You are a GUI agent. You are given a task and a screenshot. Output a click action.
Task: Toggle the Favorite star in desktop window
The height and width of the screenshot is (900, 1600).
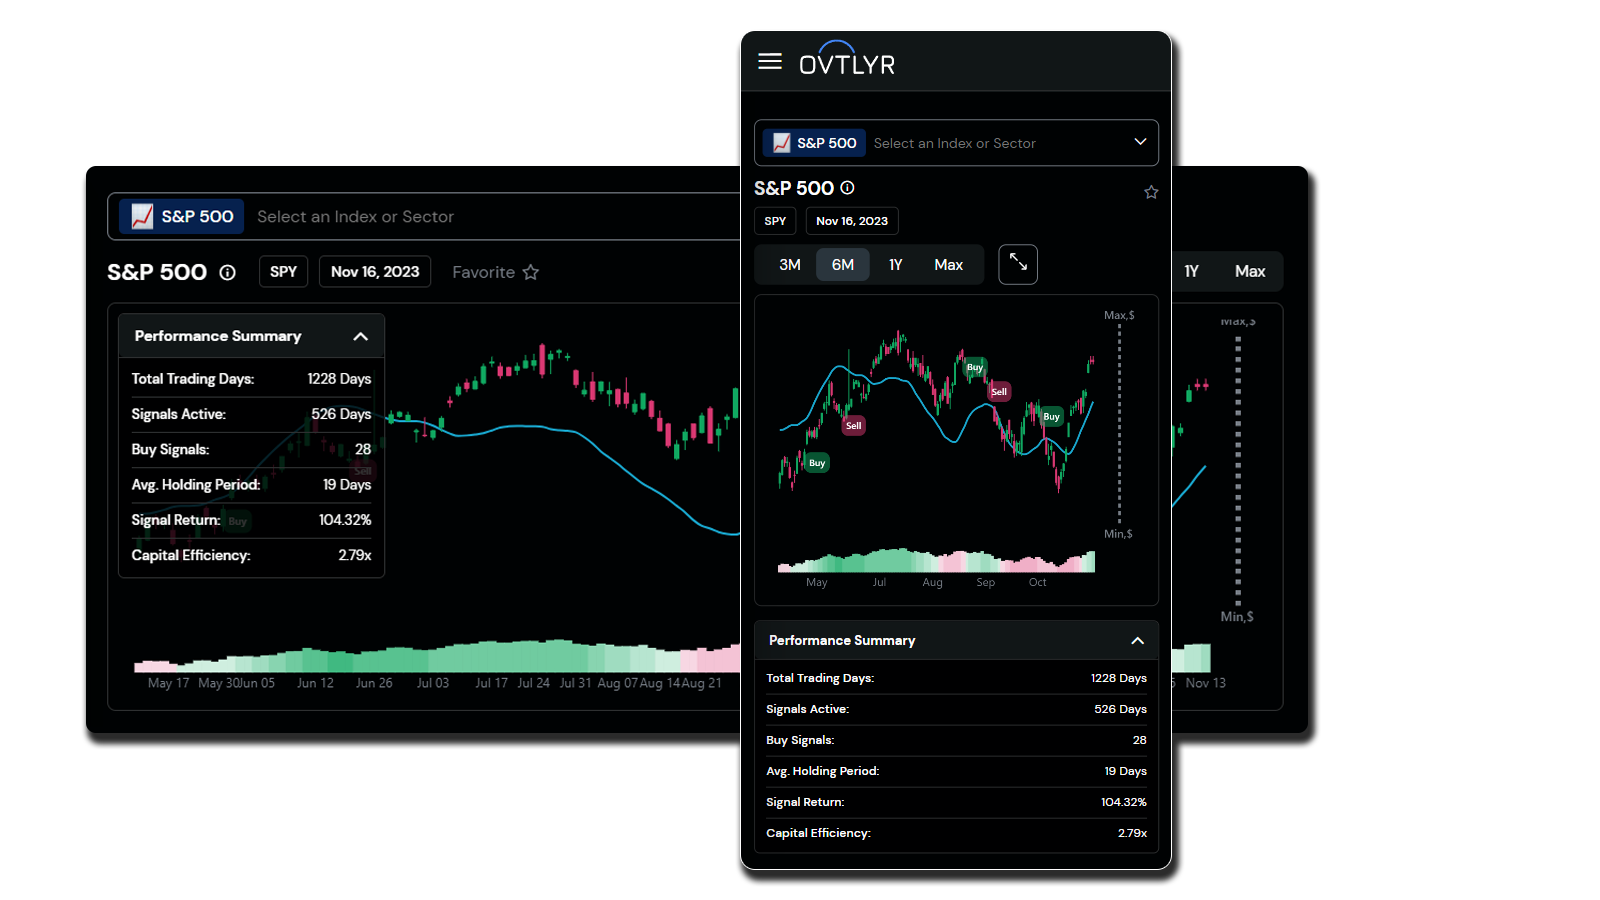[531, 272]
